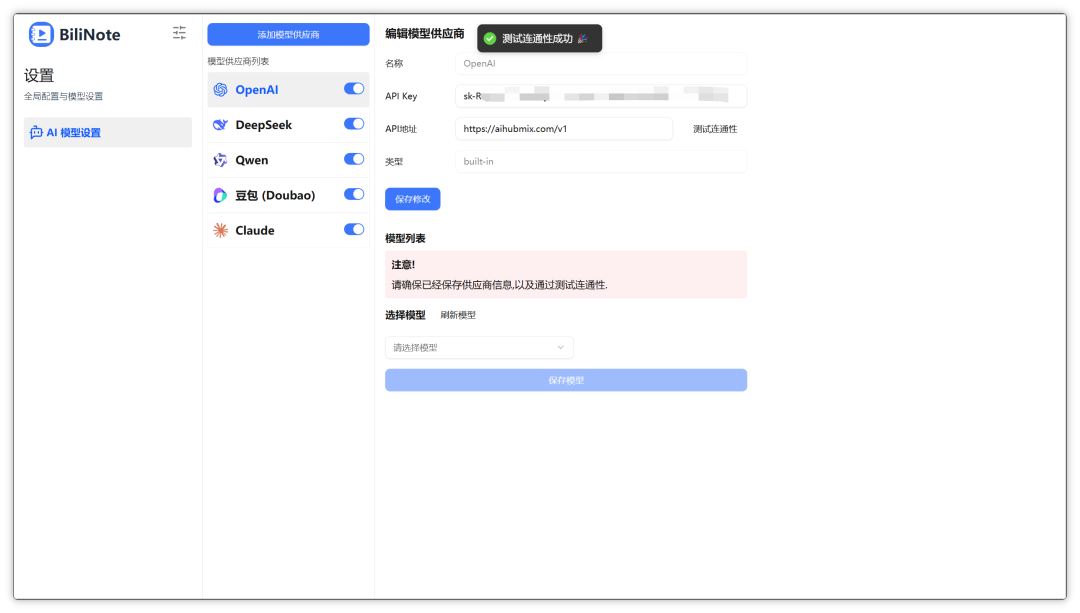Click the BiliNote logo icon

(41, 34)
